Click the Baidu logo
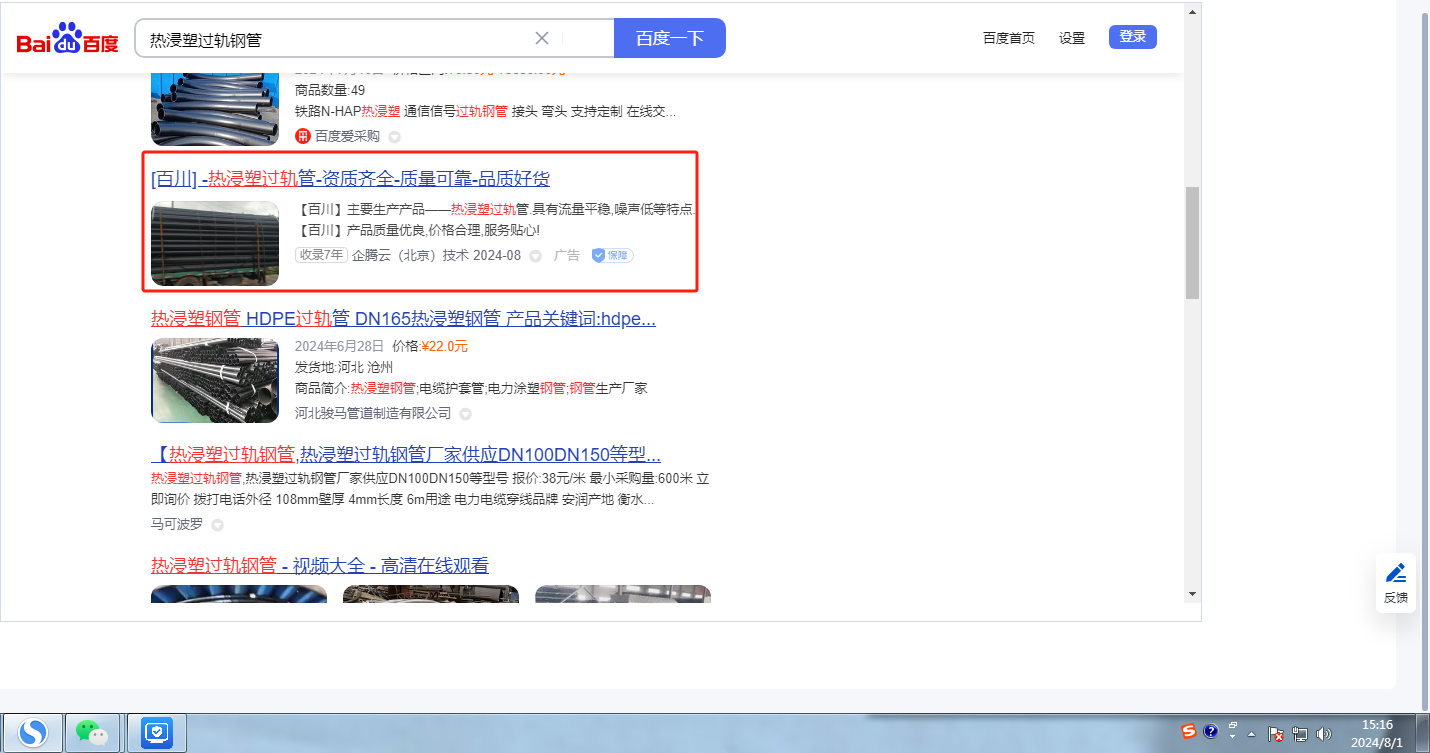 (67, 39)
